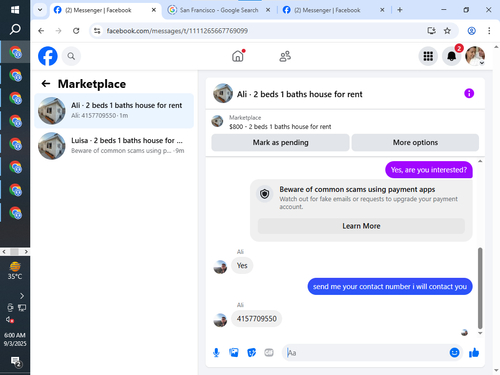The height and width of the screenshot is (375, 500).
Task: Click the More options button
Action: [415, 143]
